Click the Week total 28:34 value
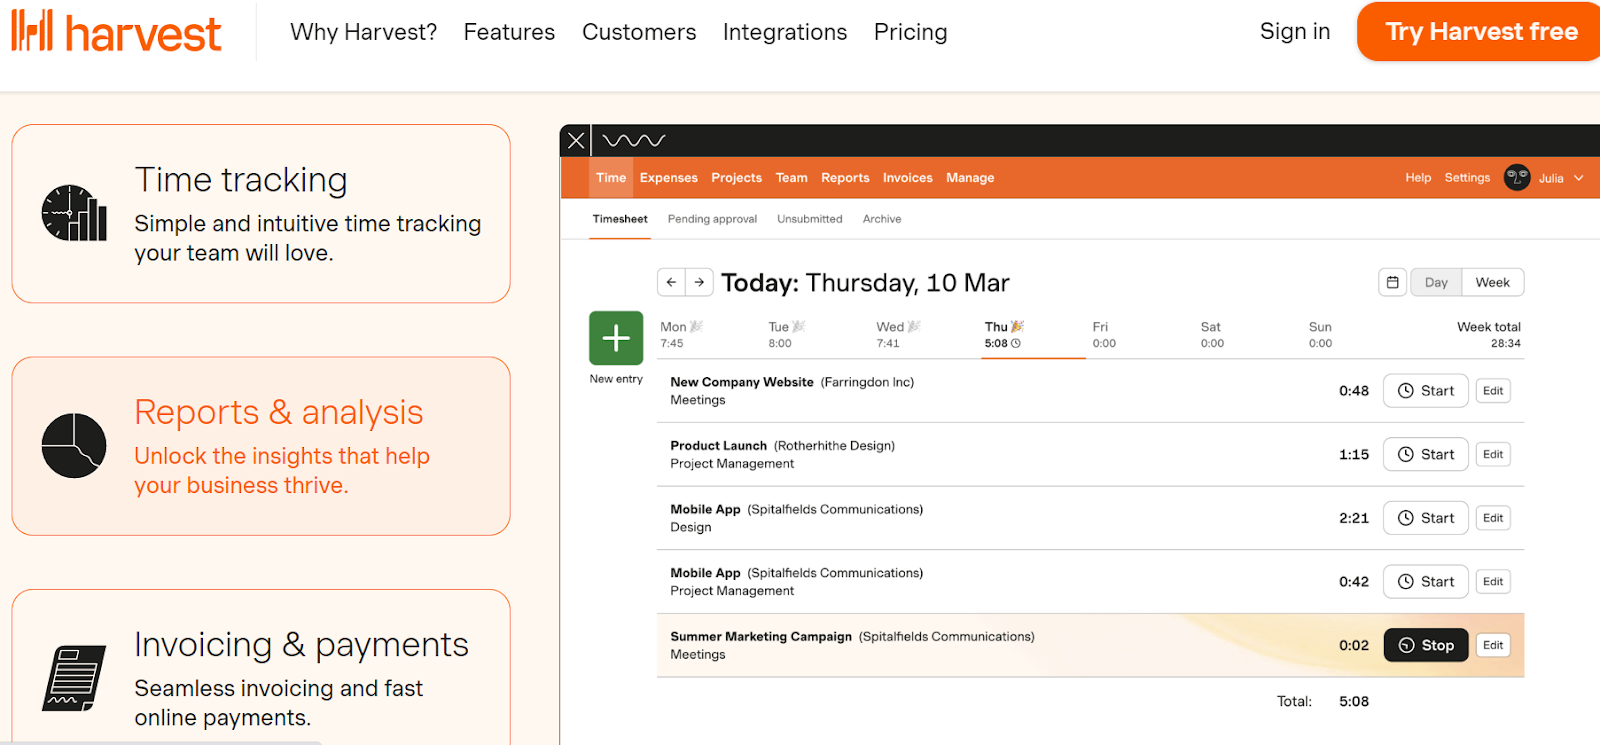The height and width of the screenshot is (745, 1600). 1505,343
